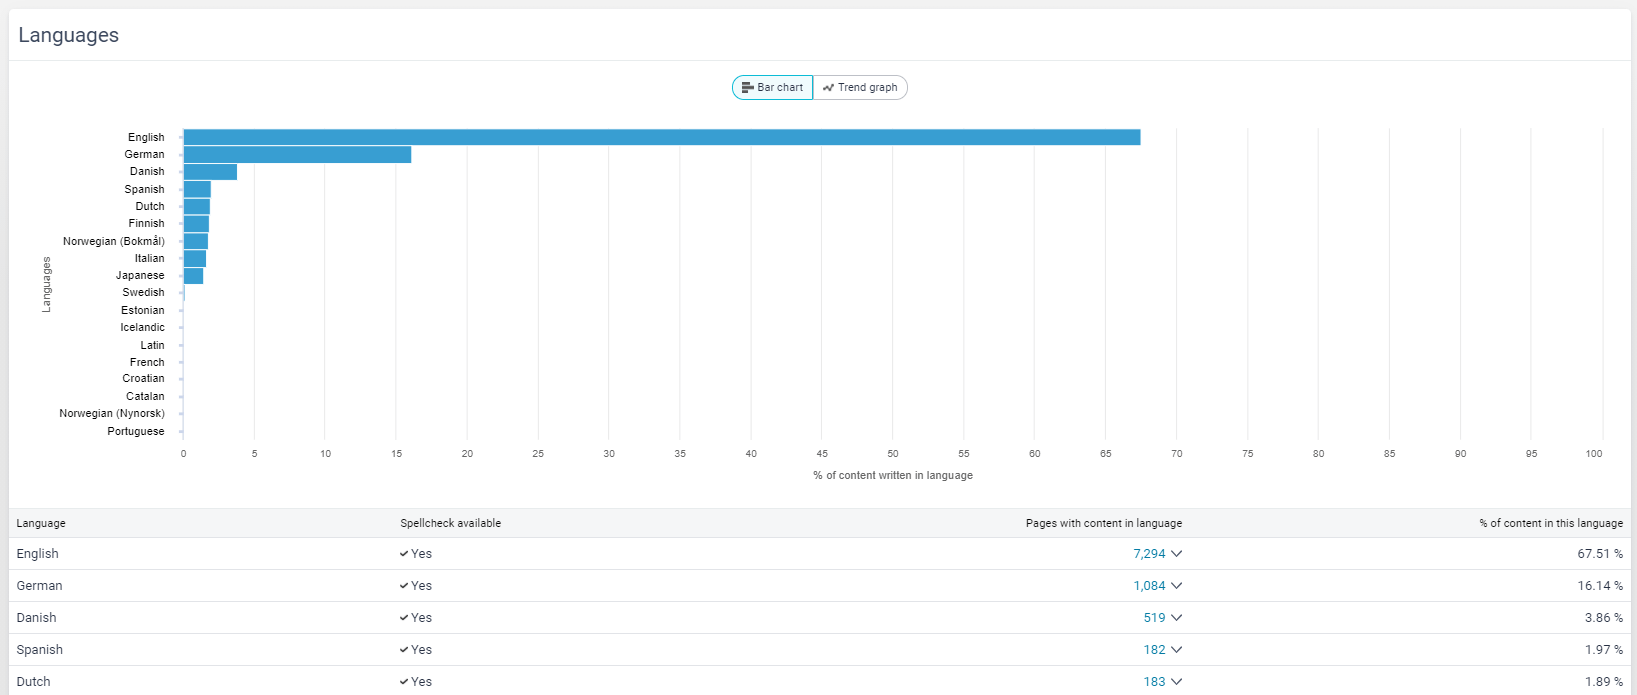
Task: Click the Japanese bar in chart
Action: tap(193, 276)
